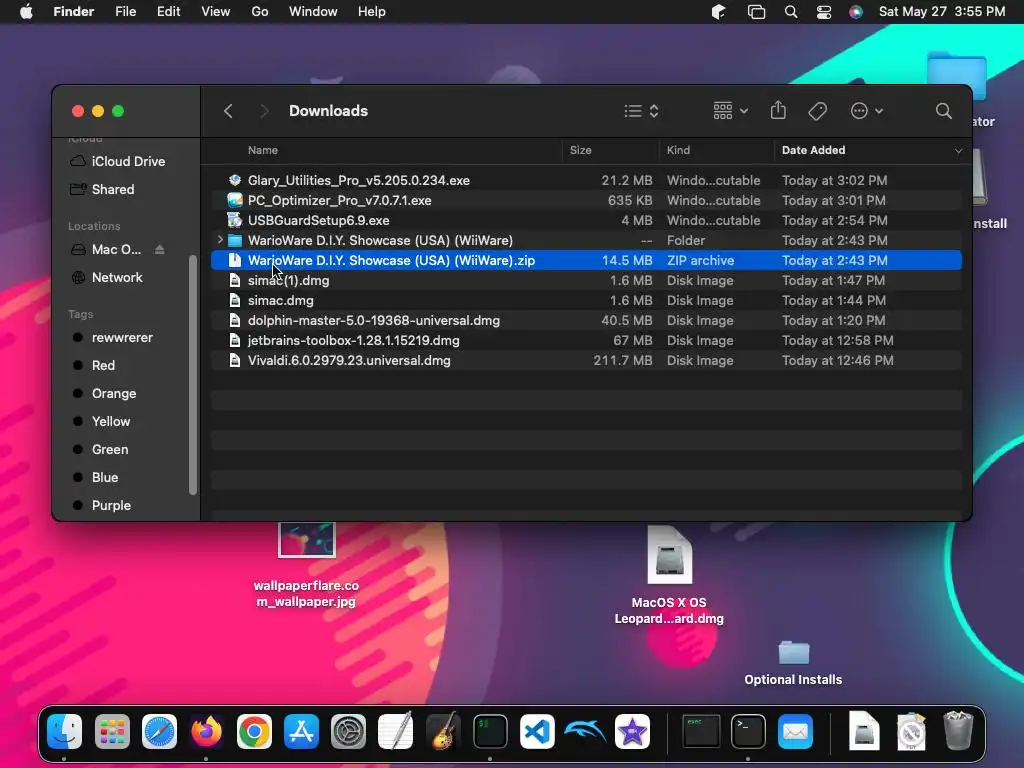Open the Go menu

point(260,12)
